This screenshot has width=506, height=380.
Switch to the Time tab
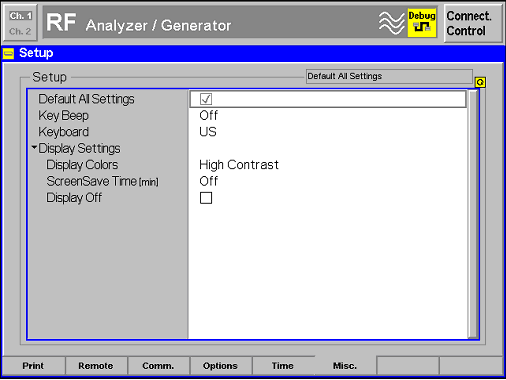[x=283, y=366]
